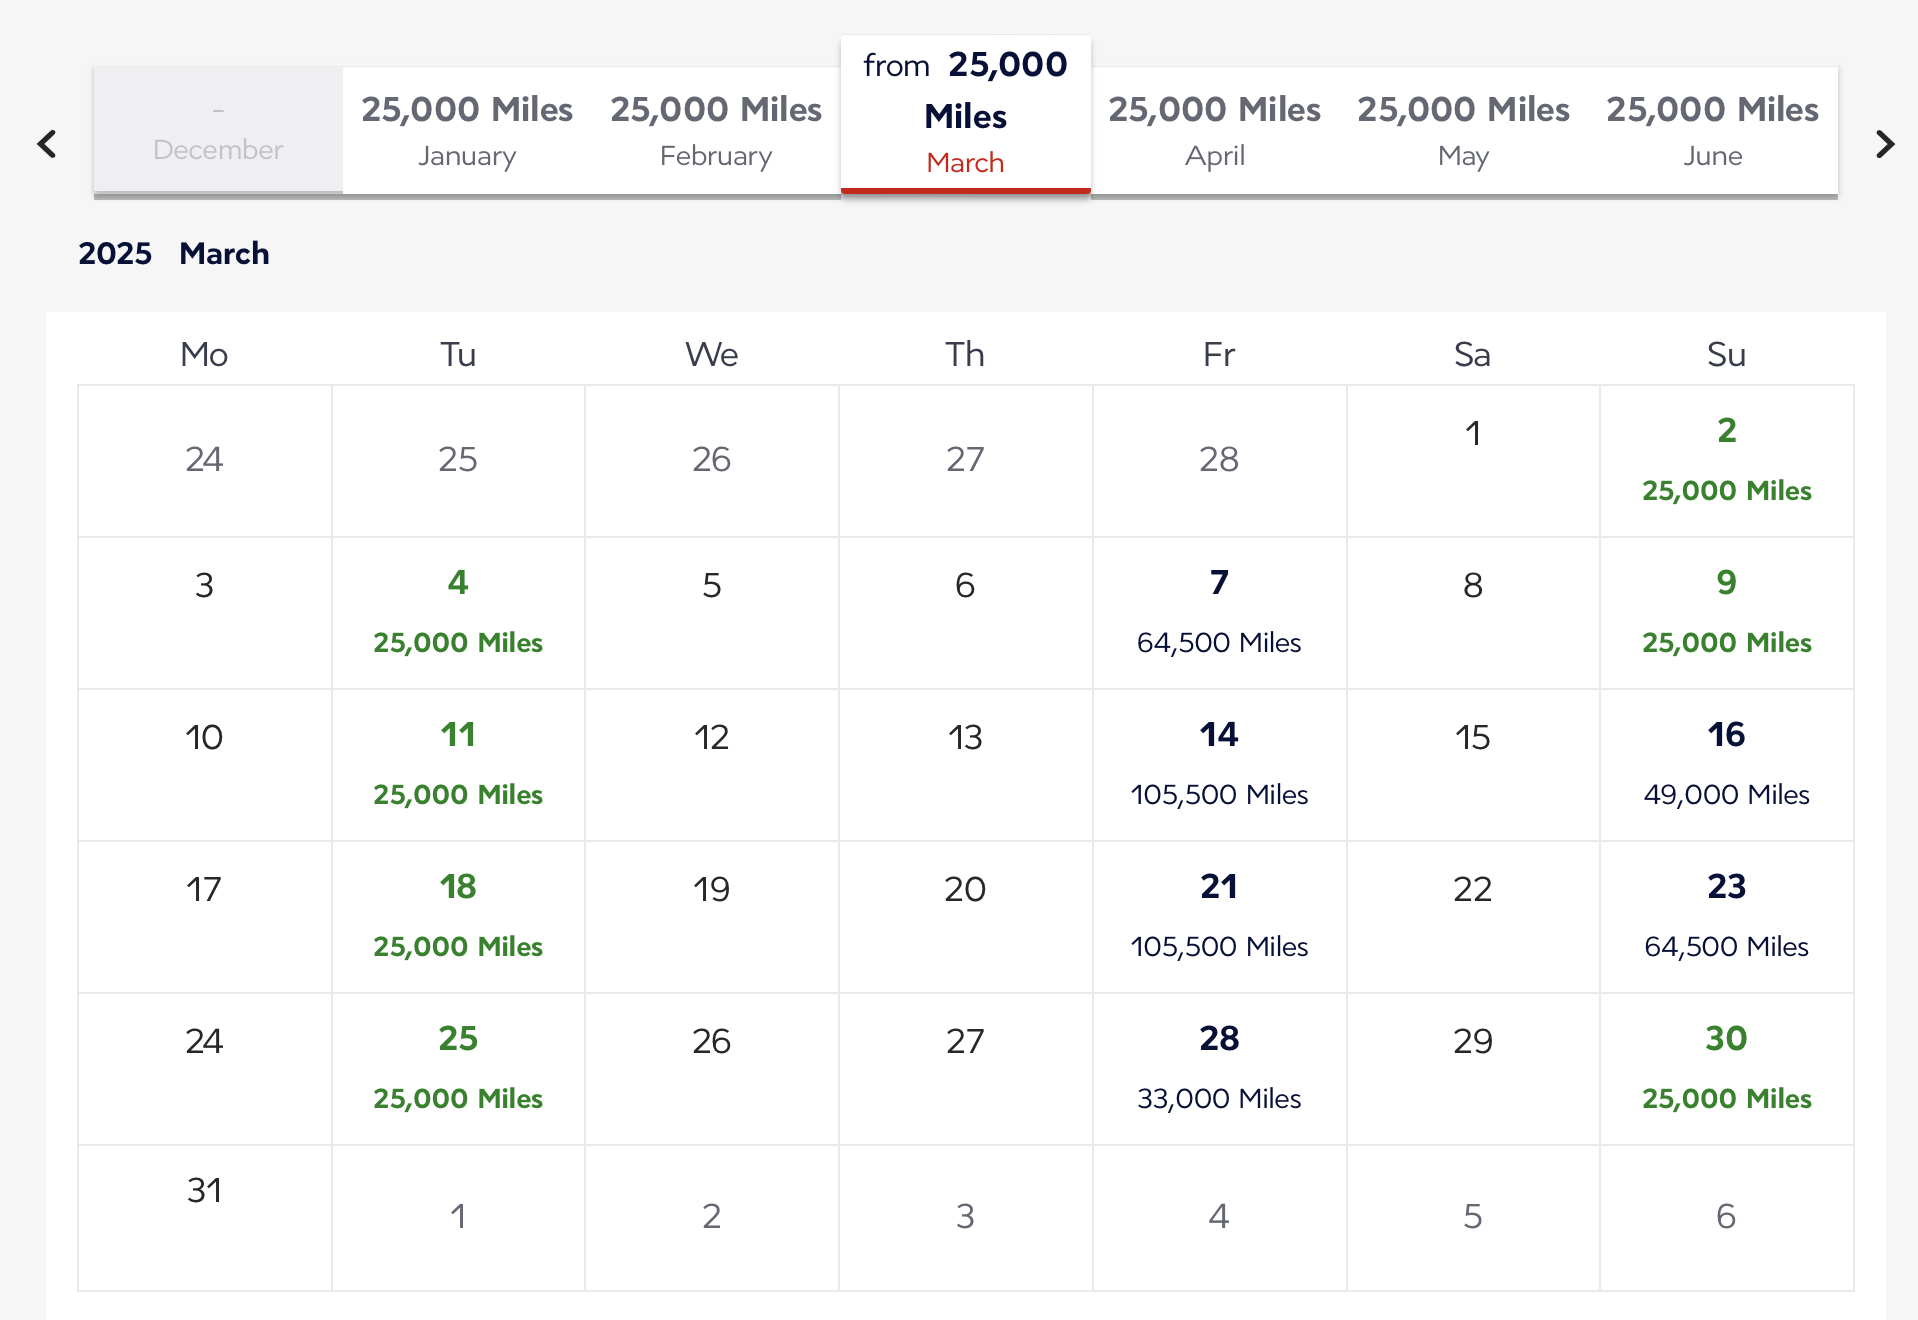Choose March 30 for 25,000 Miles
This screenshot has height=1320, width=1918.
pyautogui.click(x=1726, y=1068)
